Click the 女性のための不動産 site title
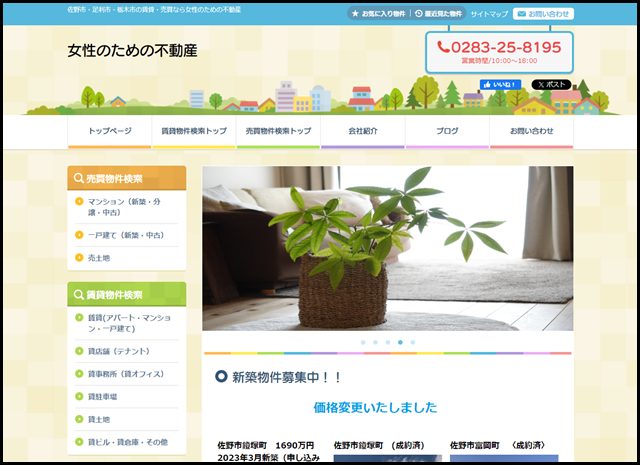Screen dimensions: 640x465 (132, 51)
